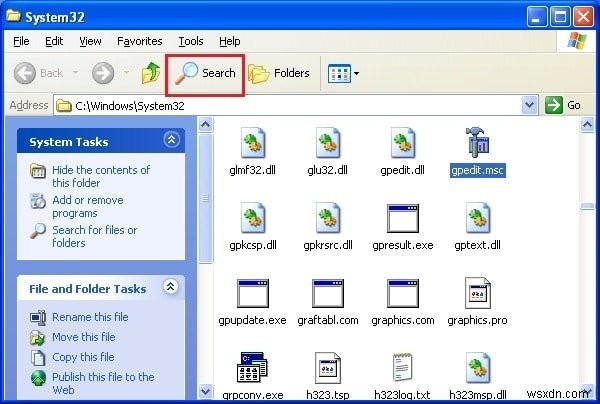Screen dimensions: 600x404
Task: Open the Back history dropdown arrow
Action: 75,73
